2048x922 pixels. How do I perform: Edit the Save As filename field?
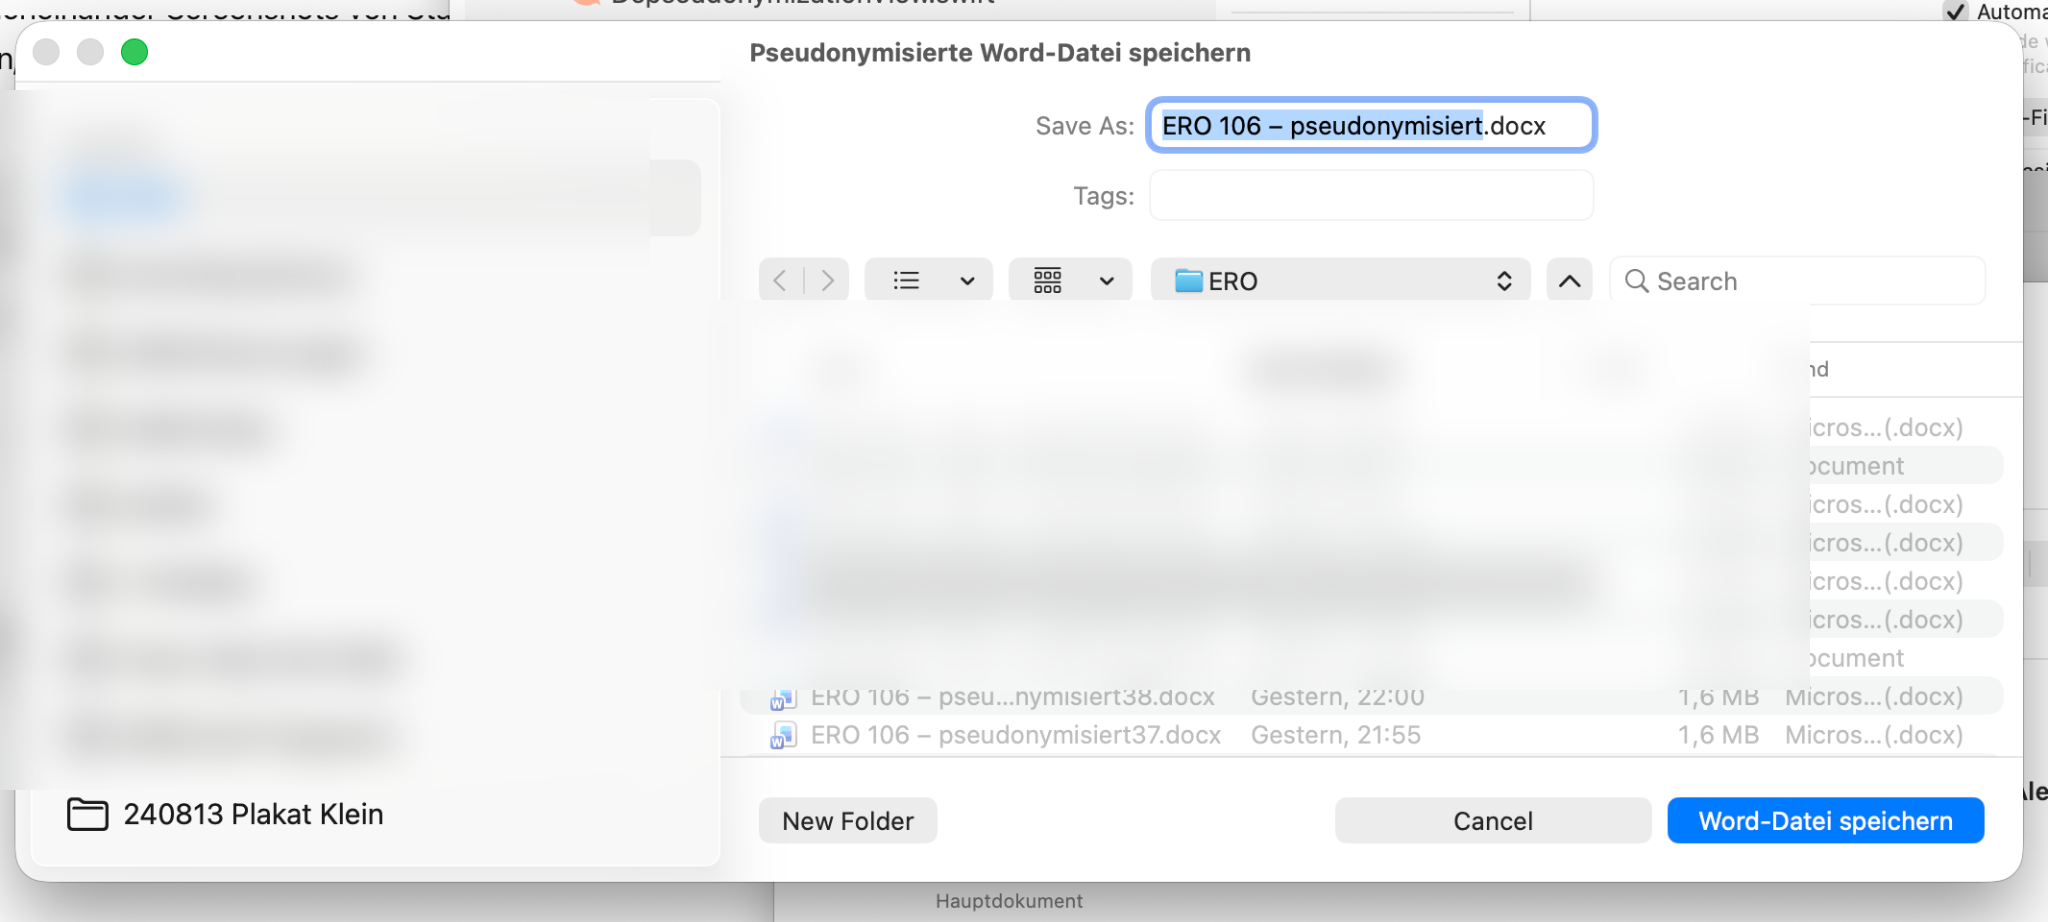pos(1371,125)
